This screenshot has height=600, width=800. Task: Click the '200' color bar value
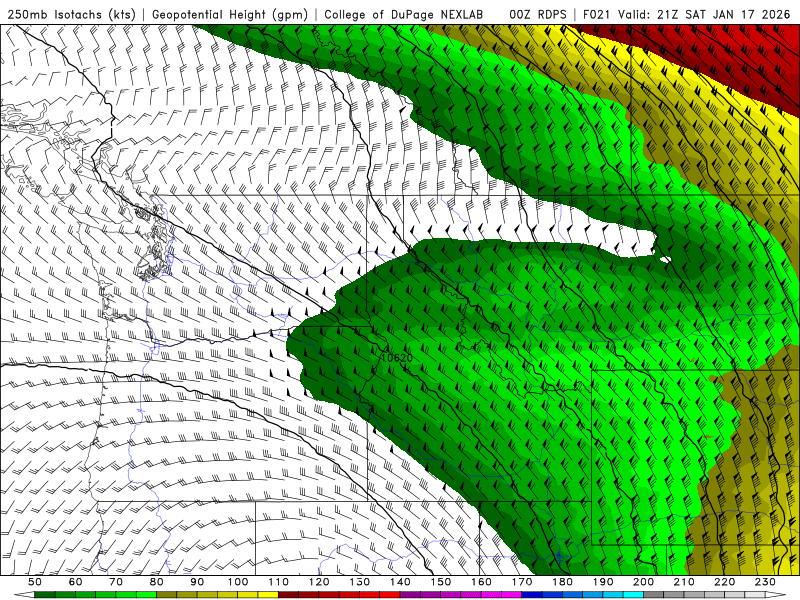coord(643,582)
